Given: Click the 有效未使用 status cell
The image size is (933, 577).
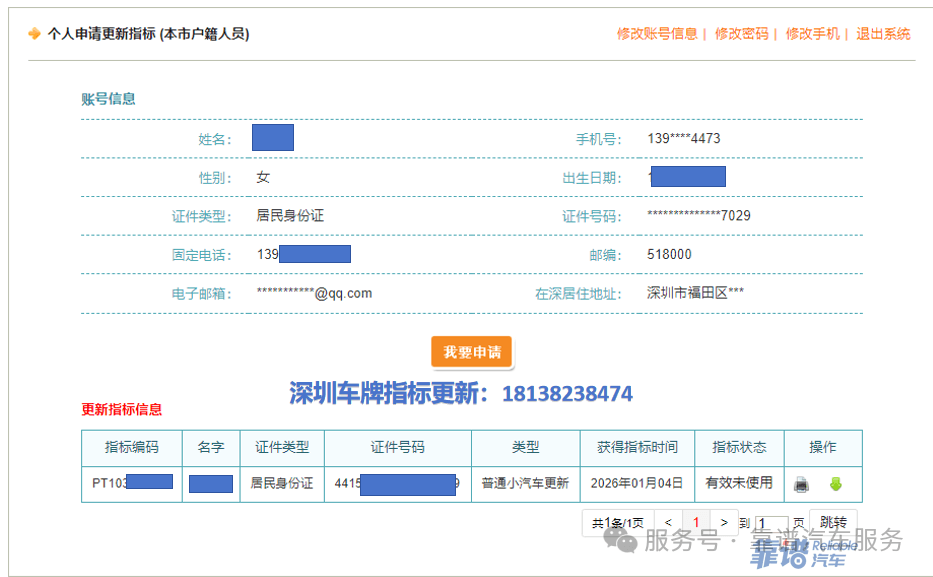Looking at the screenshot, I should coord(739,483).
